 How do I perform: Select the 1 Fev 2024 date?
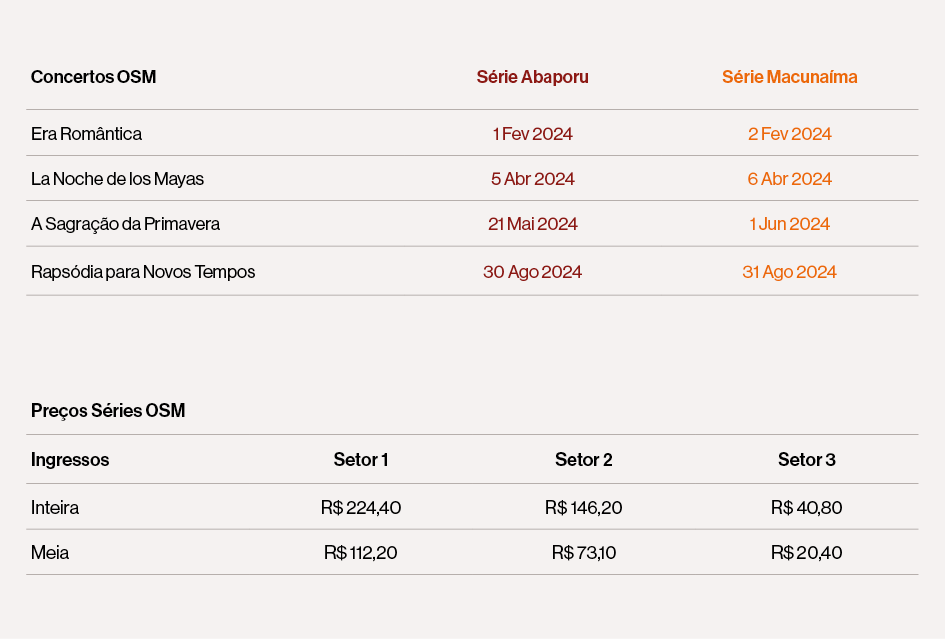pos(532,134)
